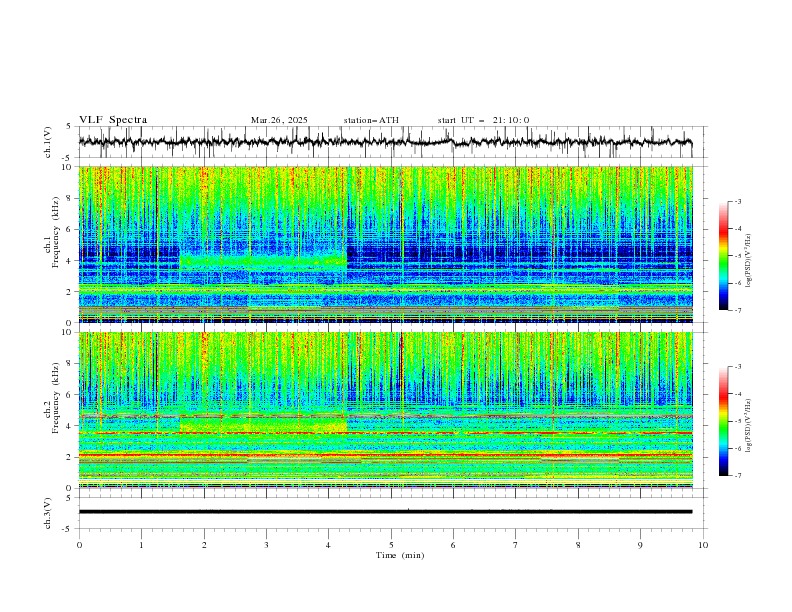Click the "5" tick on the time axis
792x612 pixels.
(391, 545)
